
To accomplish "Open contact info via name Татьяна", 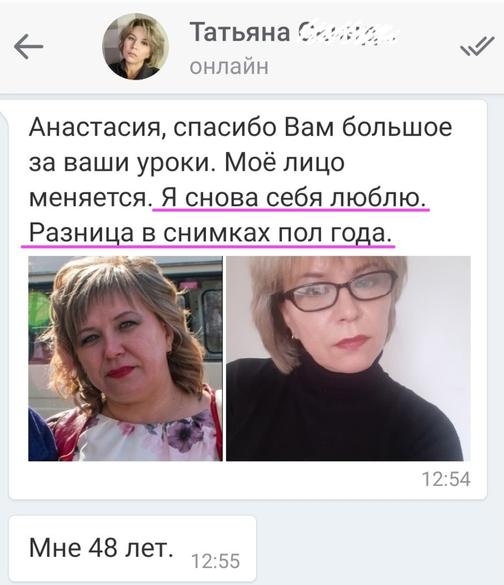I will [x=240, y=32].
